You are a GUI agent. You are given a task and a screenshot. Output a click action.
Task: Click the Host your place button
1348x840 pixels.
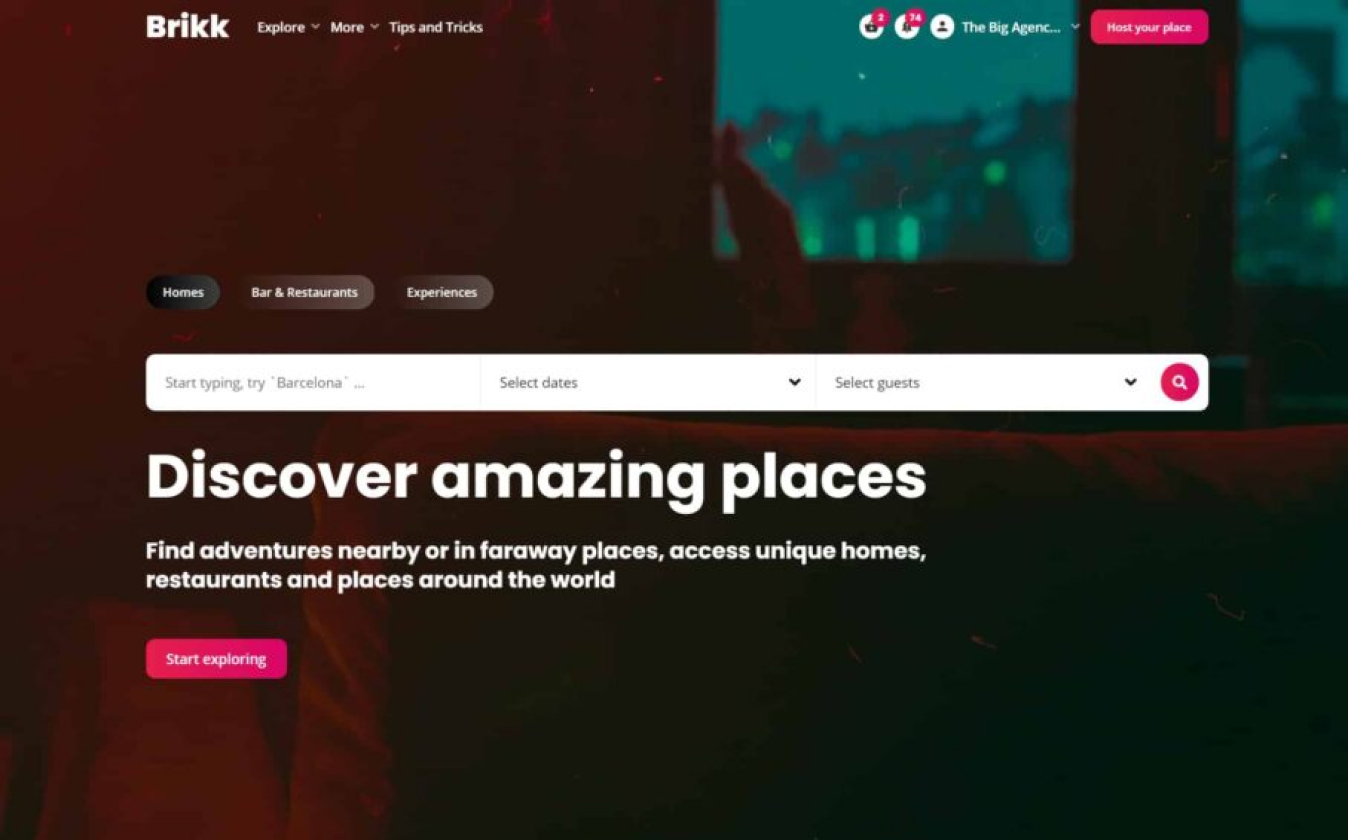(x=1149, y=27)
